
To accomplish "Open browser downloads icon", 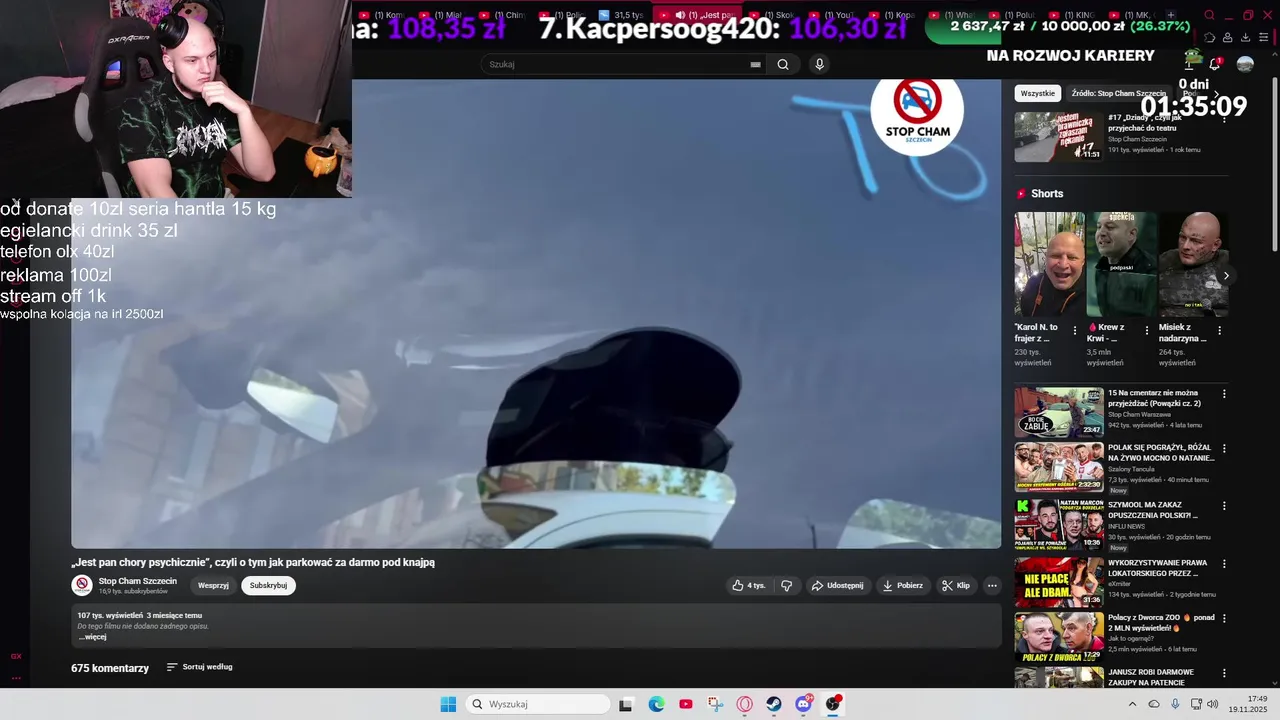I will [1245, 37].
